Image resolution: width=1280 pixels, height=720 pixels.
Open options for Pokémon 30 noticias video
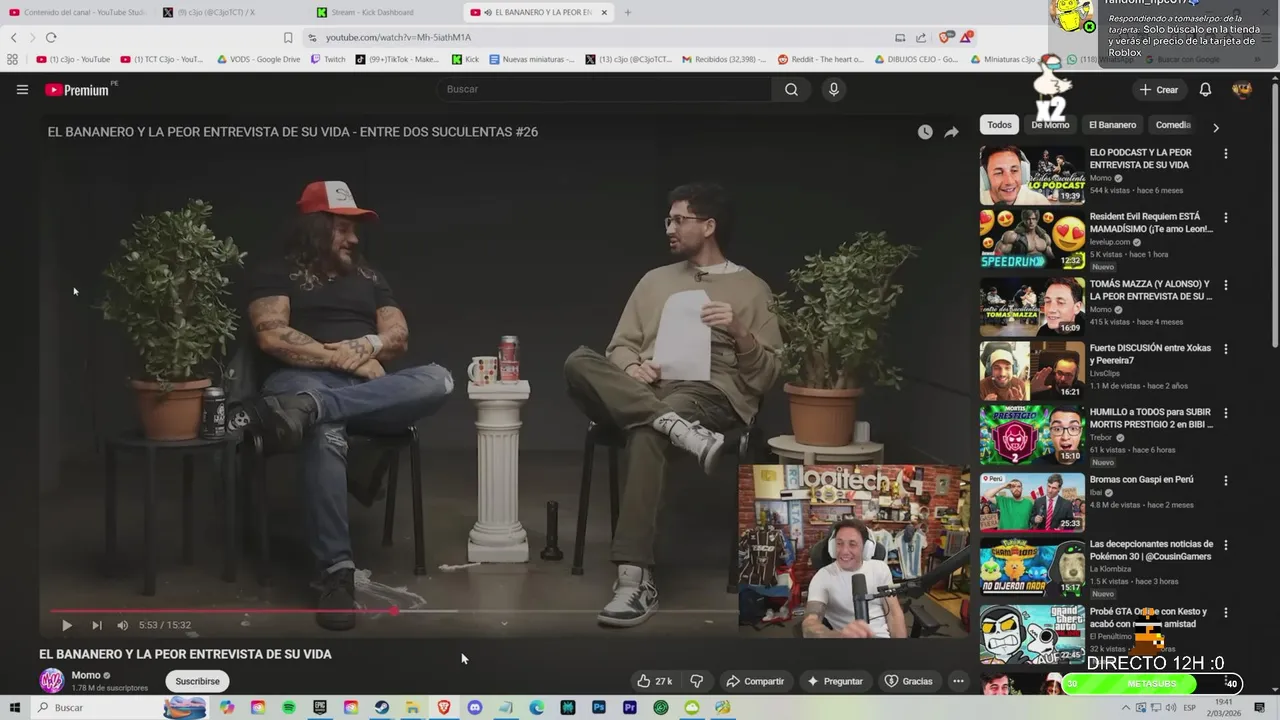tap(1226, 545)
